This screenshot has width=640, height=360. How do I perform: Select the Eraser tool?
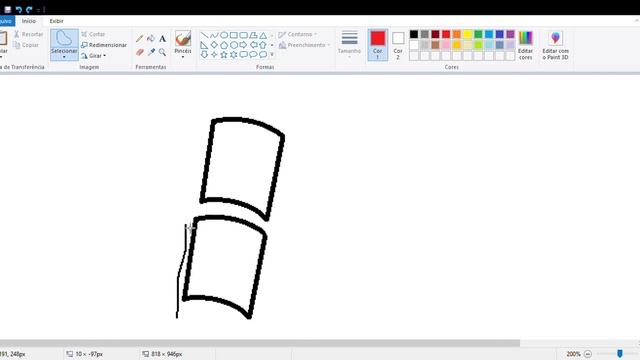click(x=140, y=52)
